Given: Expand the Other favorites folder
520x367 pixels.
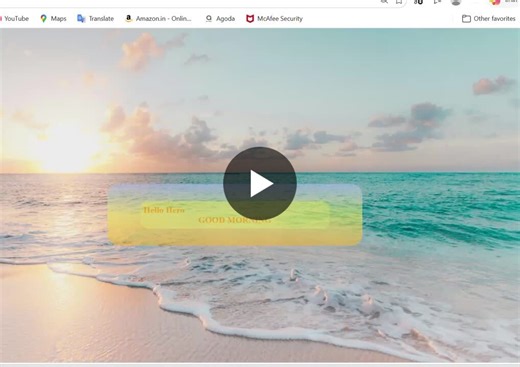Looking at the screenshot, I should click(x=489, y=19).
